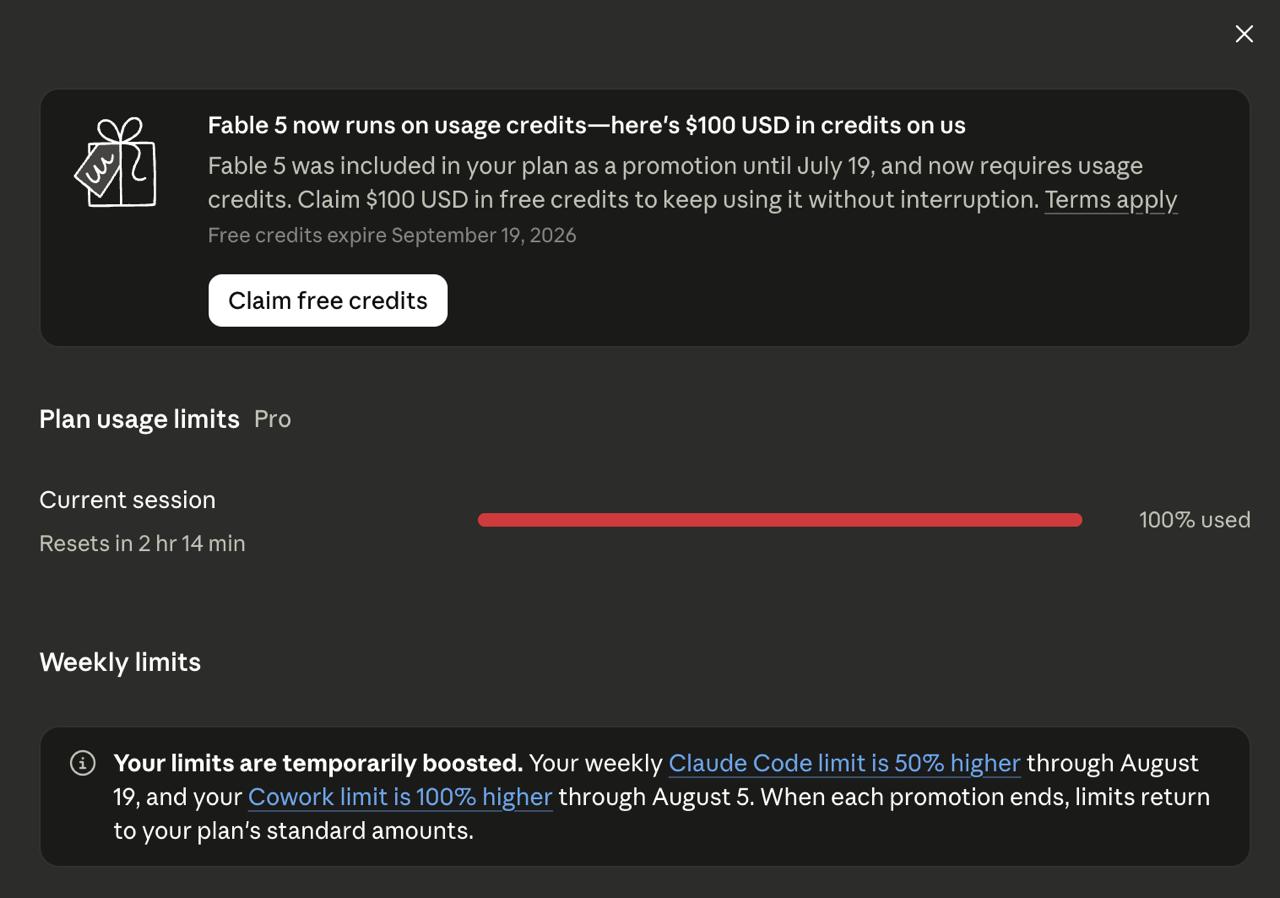Open Cowork limit is 100% higher link
The height and width of the screenshot is (898, 1280).
point(400,797)
